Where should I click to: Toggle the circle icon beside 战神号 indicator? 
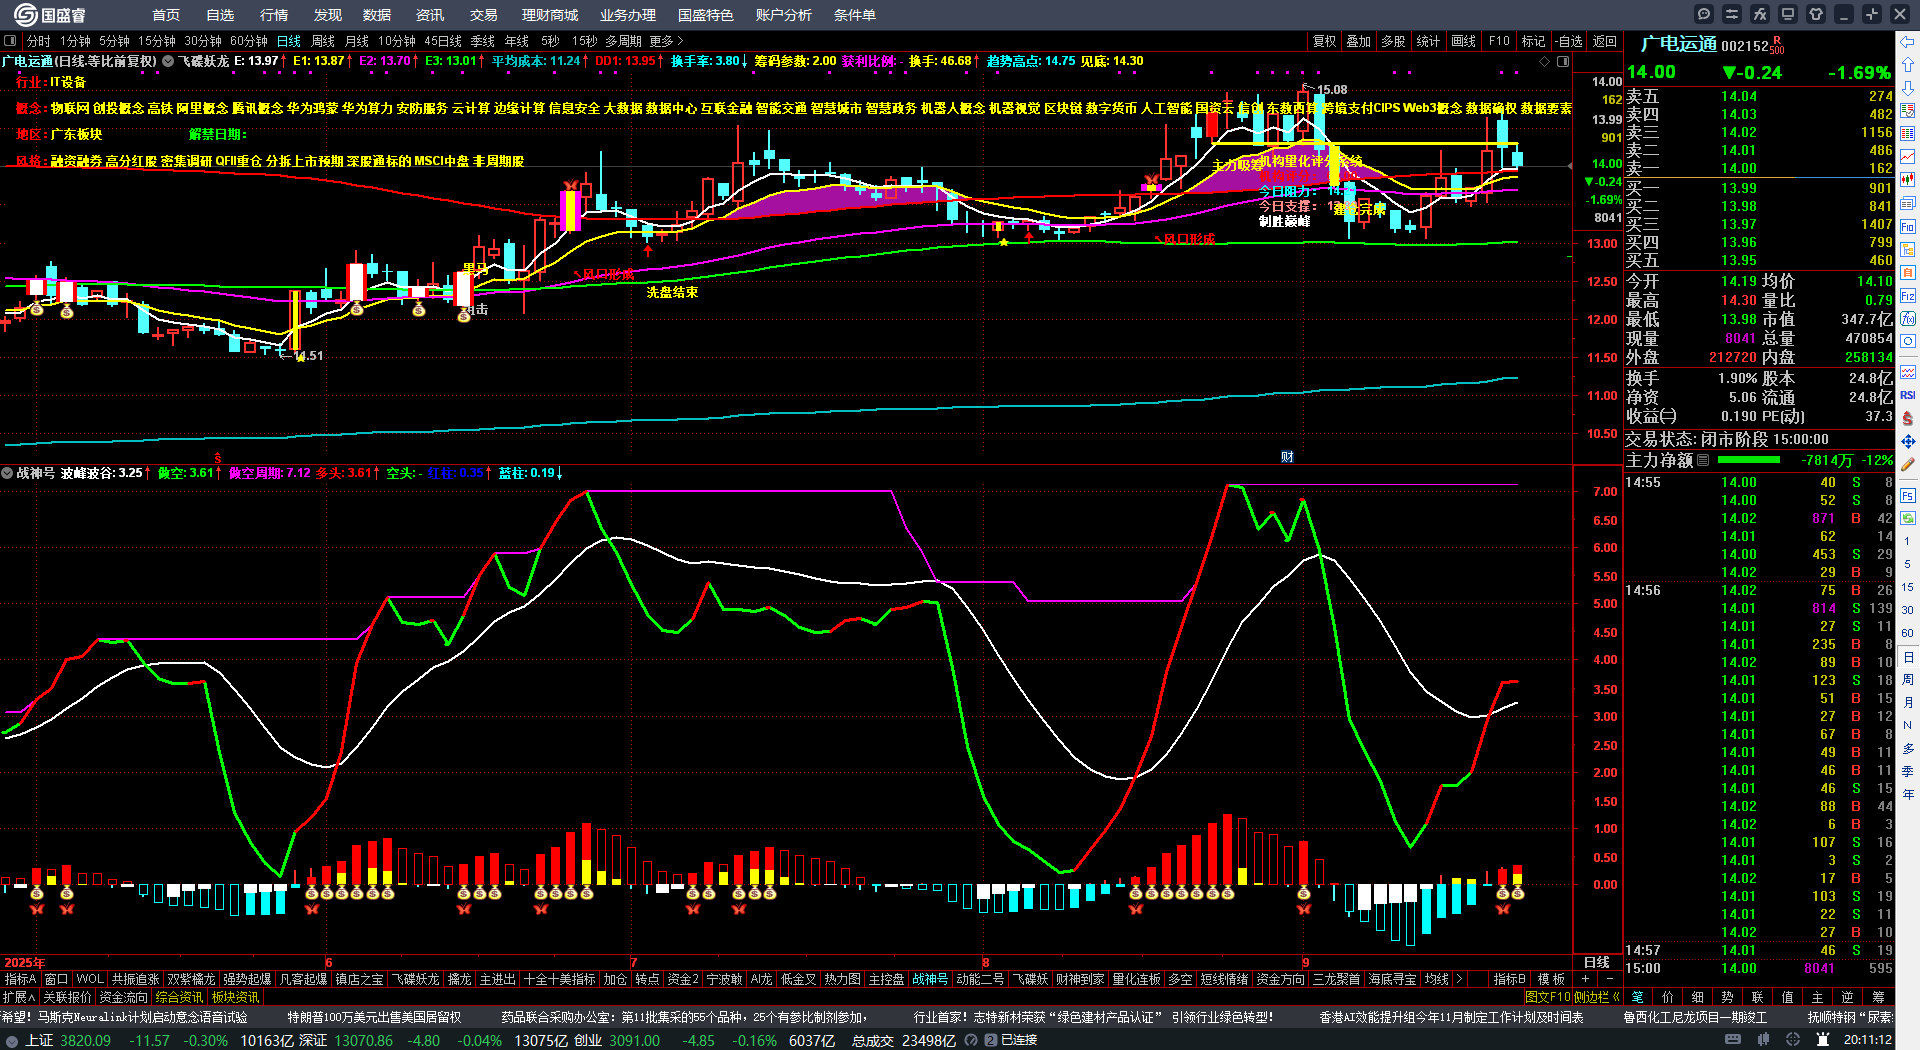pos(8,473)
